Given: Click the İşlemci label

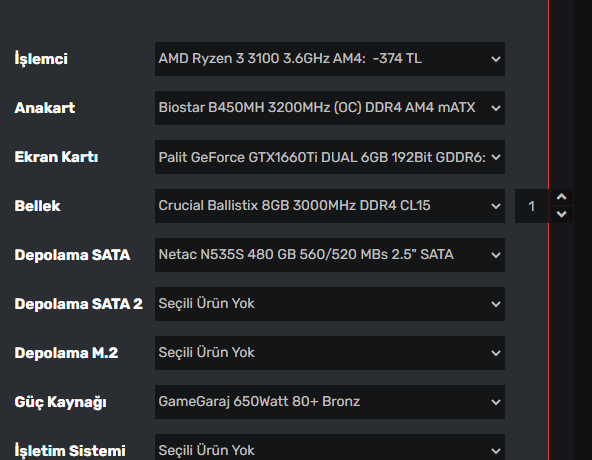Looking at the screenshot, I should (x=41, y=59).
